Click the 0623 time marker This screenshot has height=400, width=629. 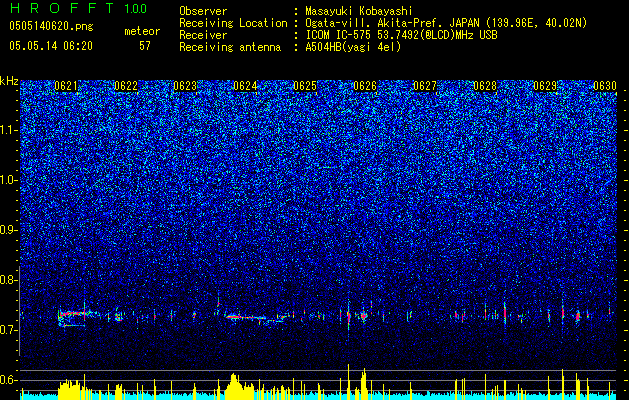[185, 86]
